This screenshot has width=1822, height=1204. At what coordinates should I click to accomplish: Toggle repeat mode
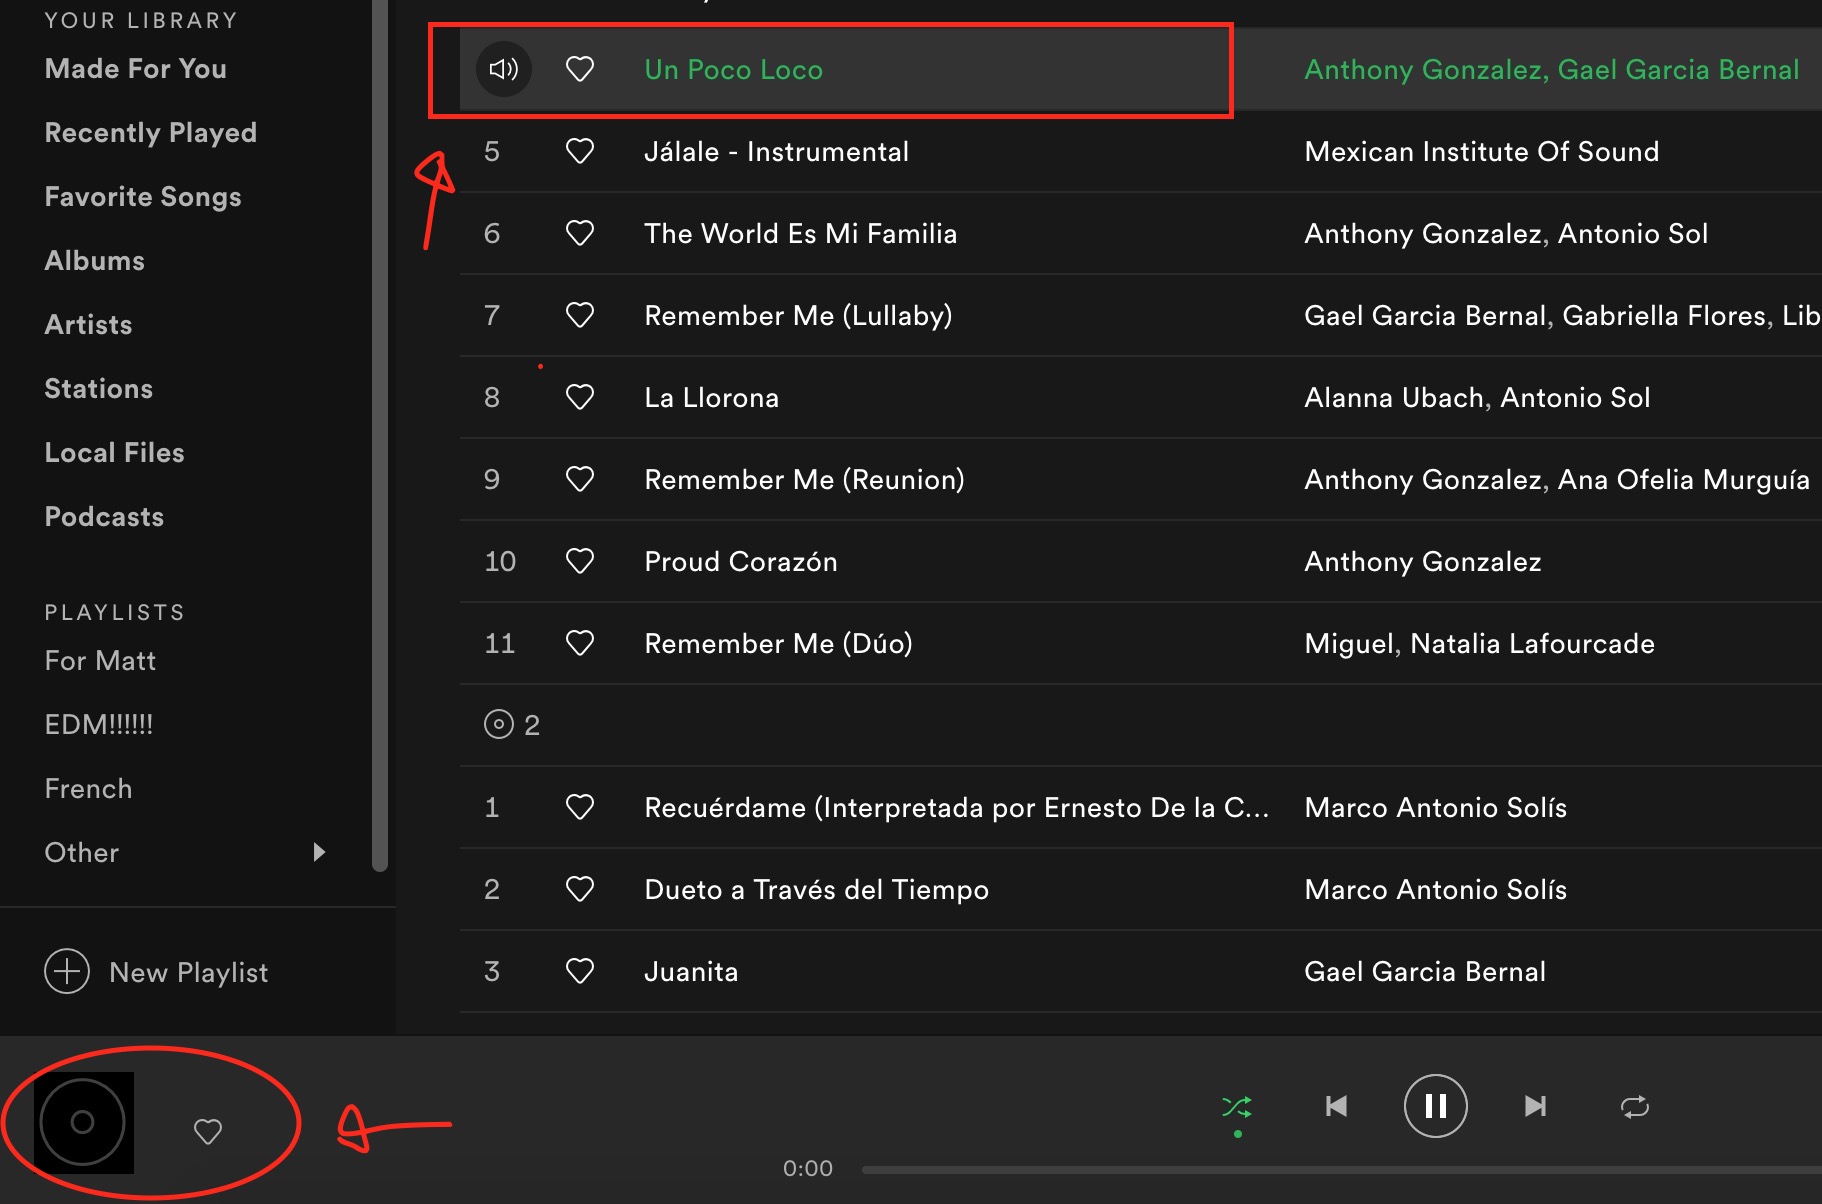[1636, 1106]
